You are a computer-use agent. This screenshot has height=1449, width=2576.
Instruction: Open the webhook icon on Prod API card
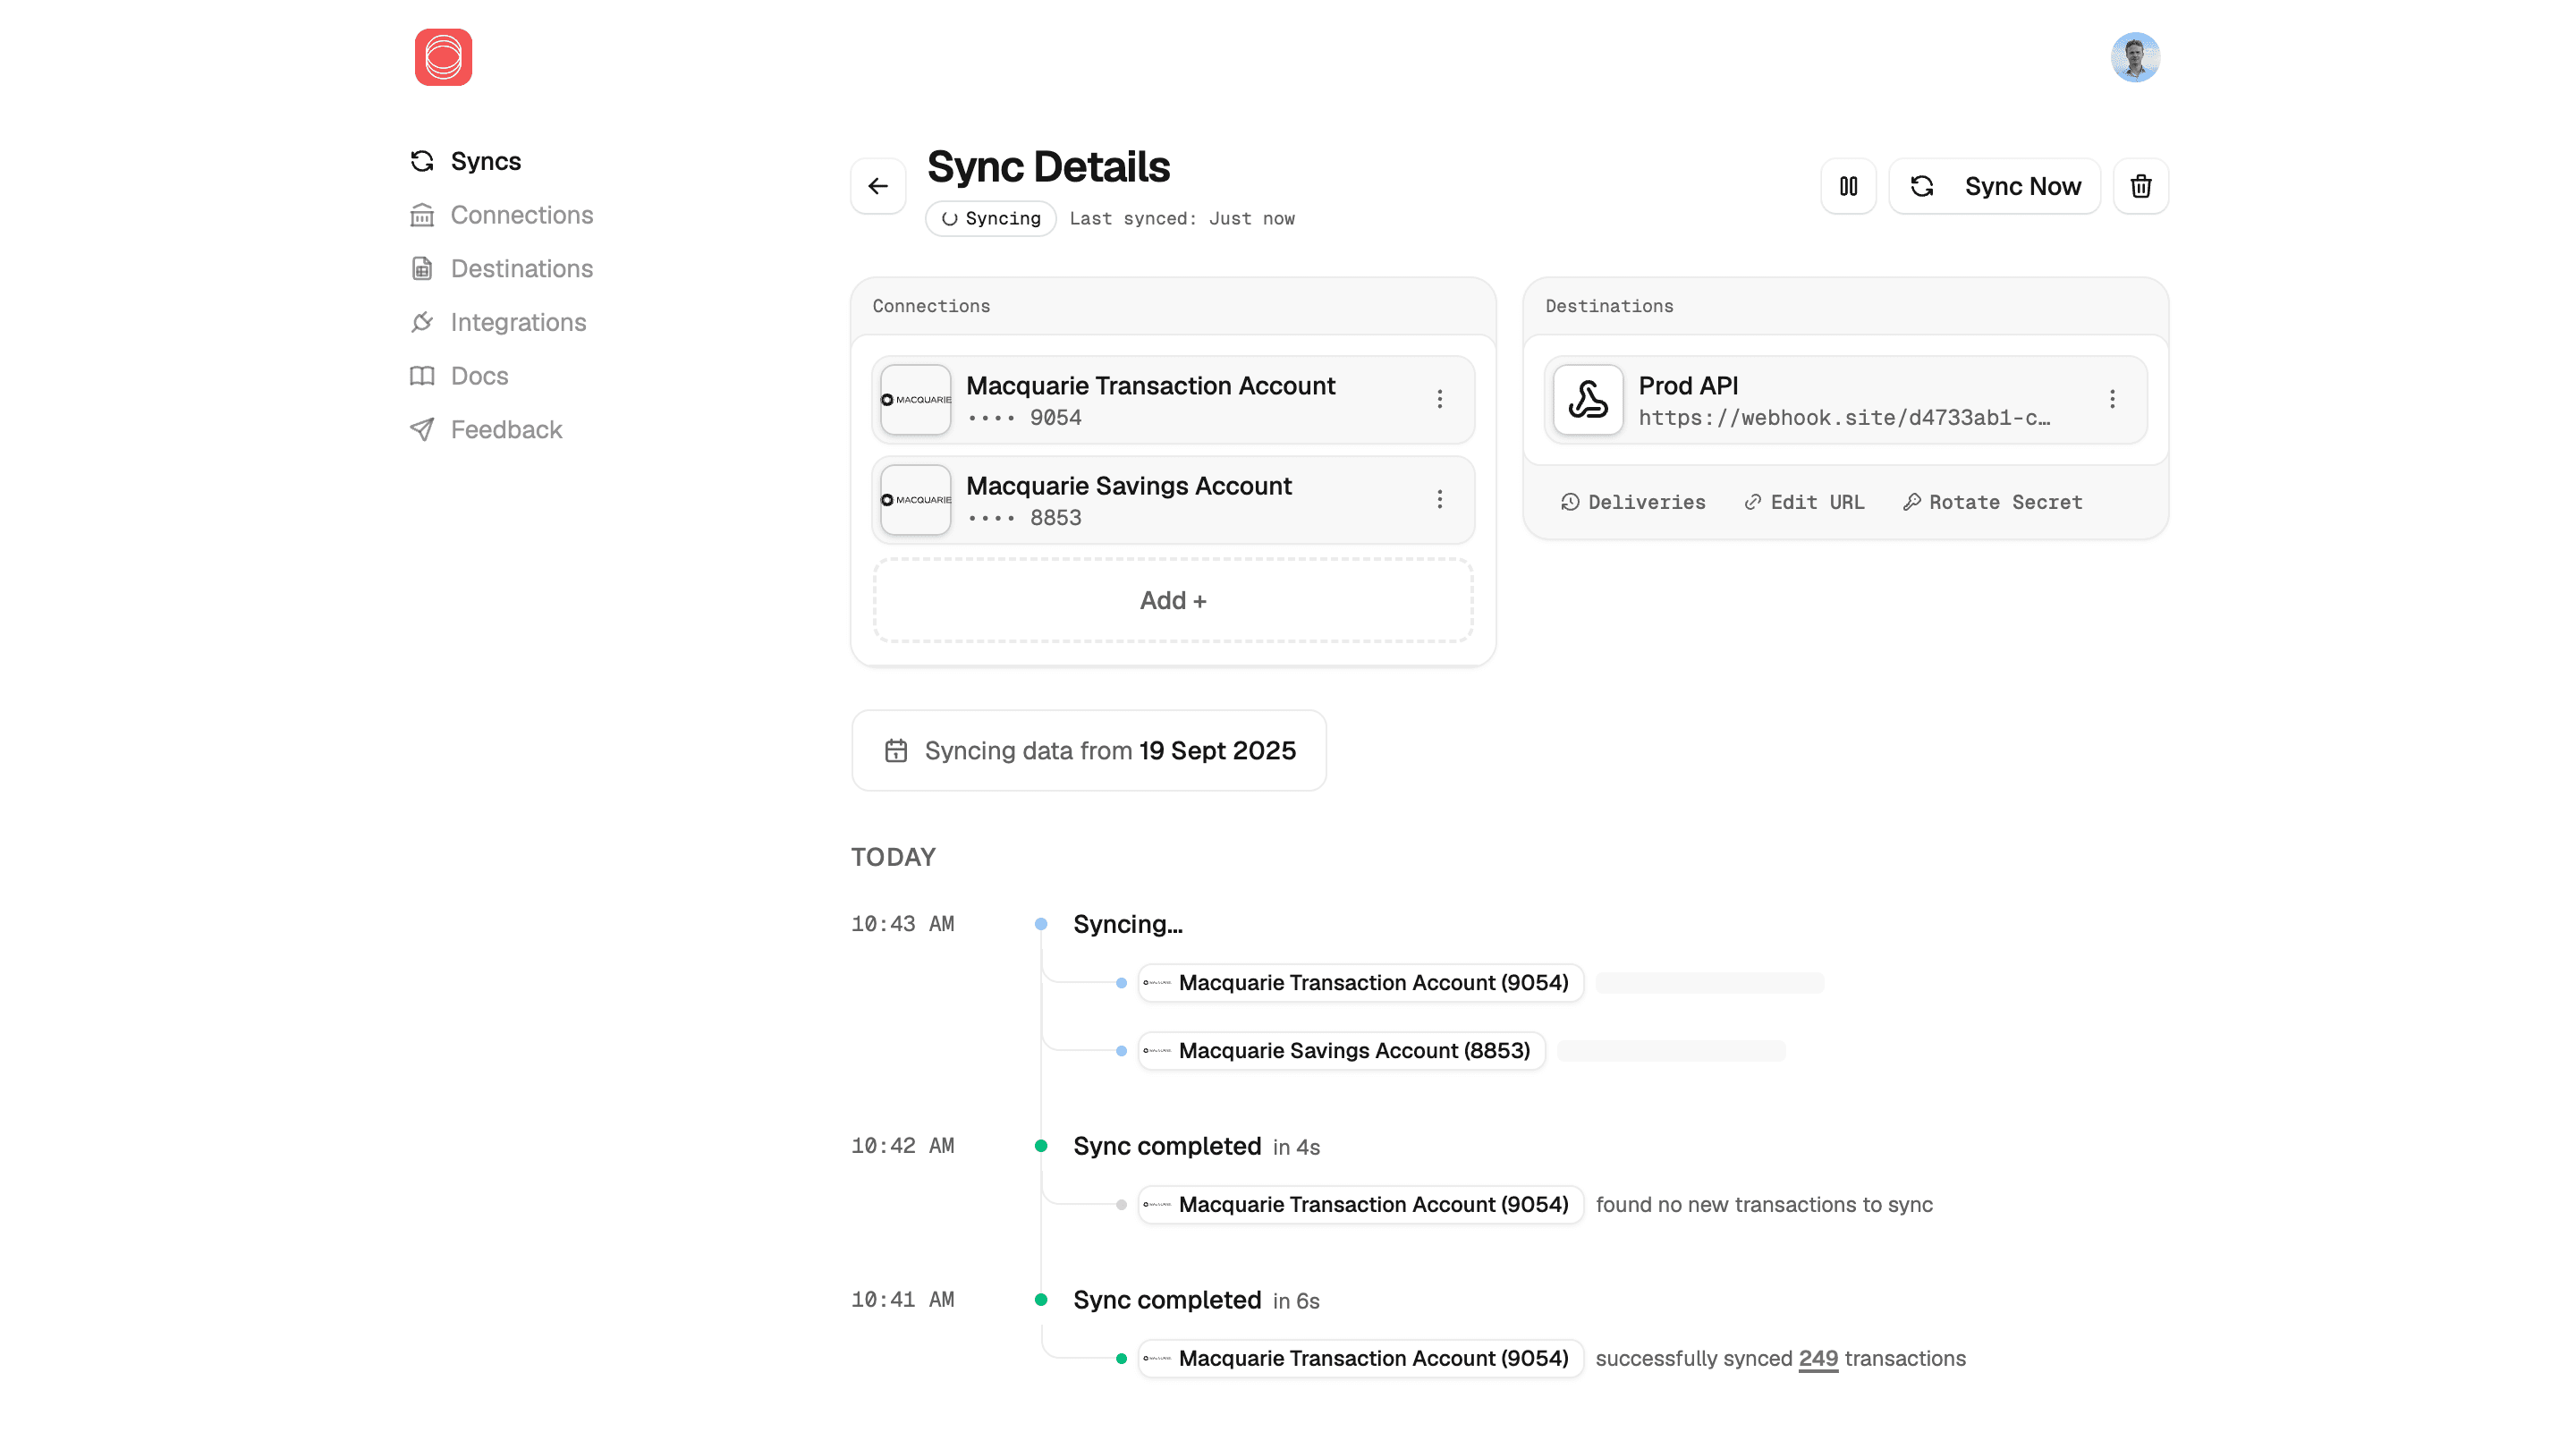tap(1587, 399)
